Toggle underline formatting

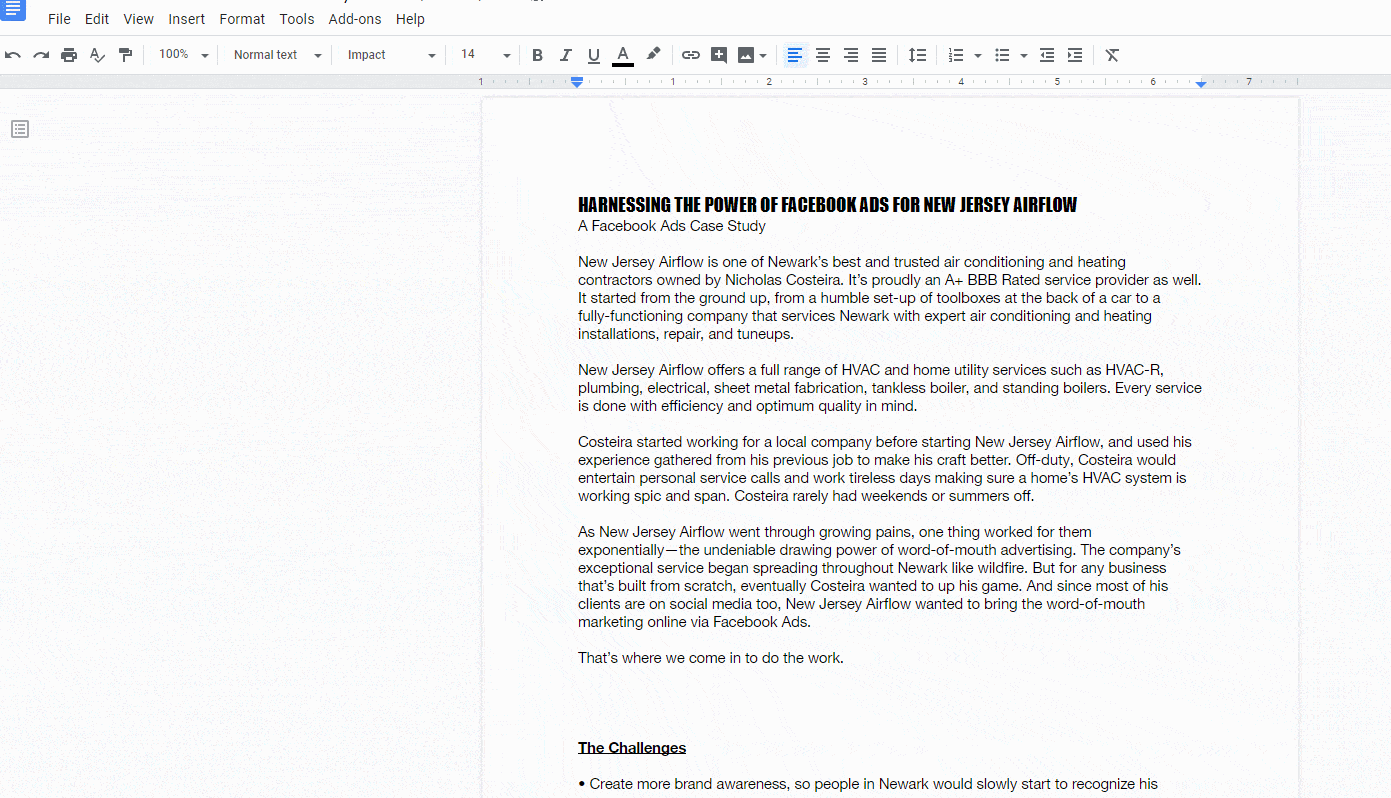click(594, 55)
